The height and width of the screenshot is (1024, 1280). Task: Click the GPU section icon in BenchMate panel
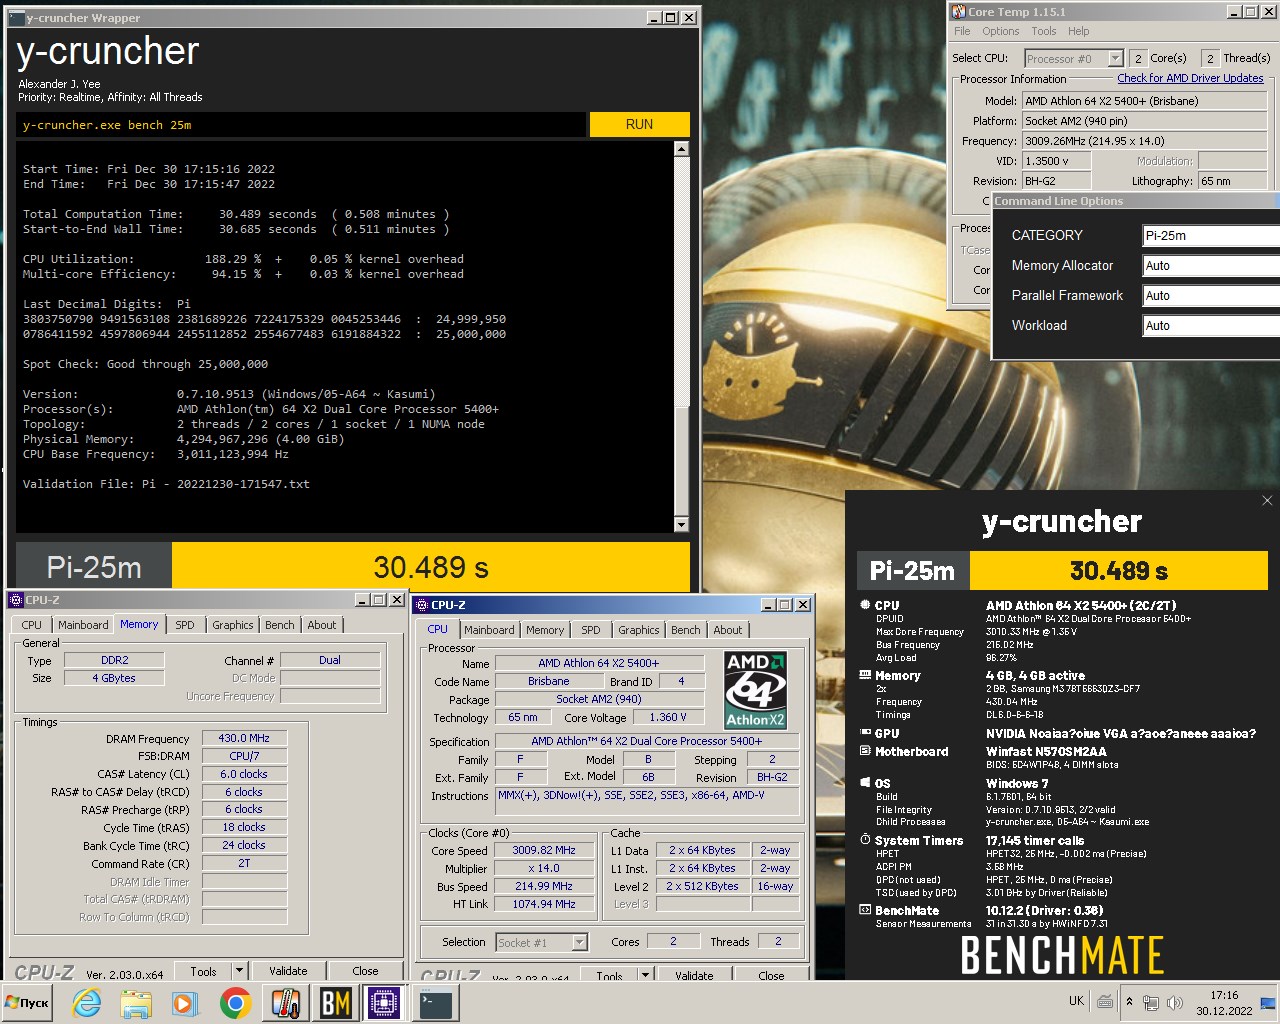coord(865,733)
